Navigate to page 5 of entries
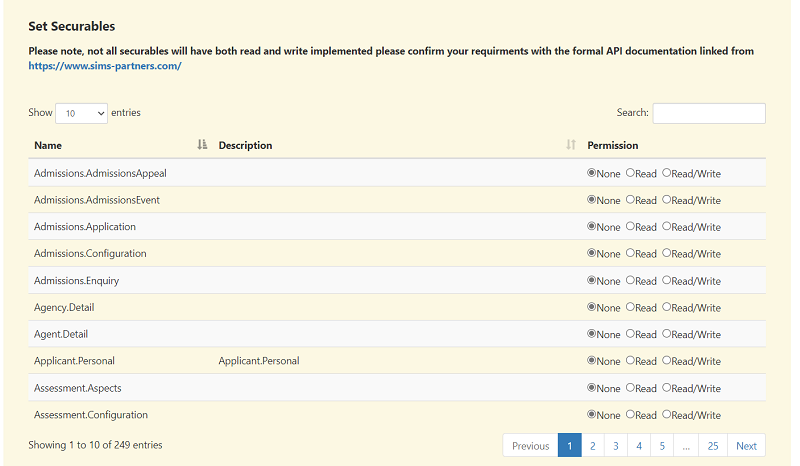Screen dimensions: 800x466 (661, 446)
